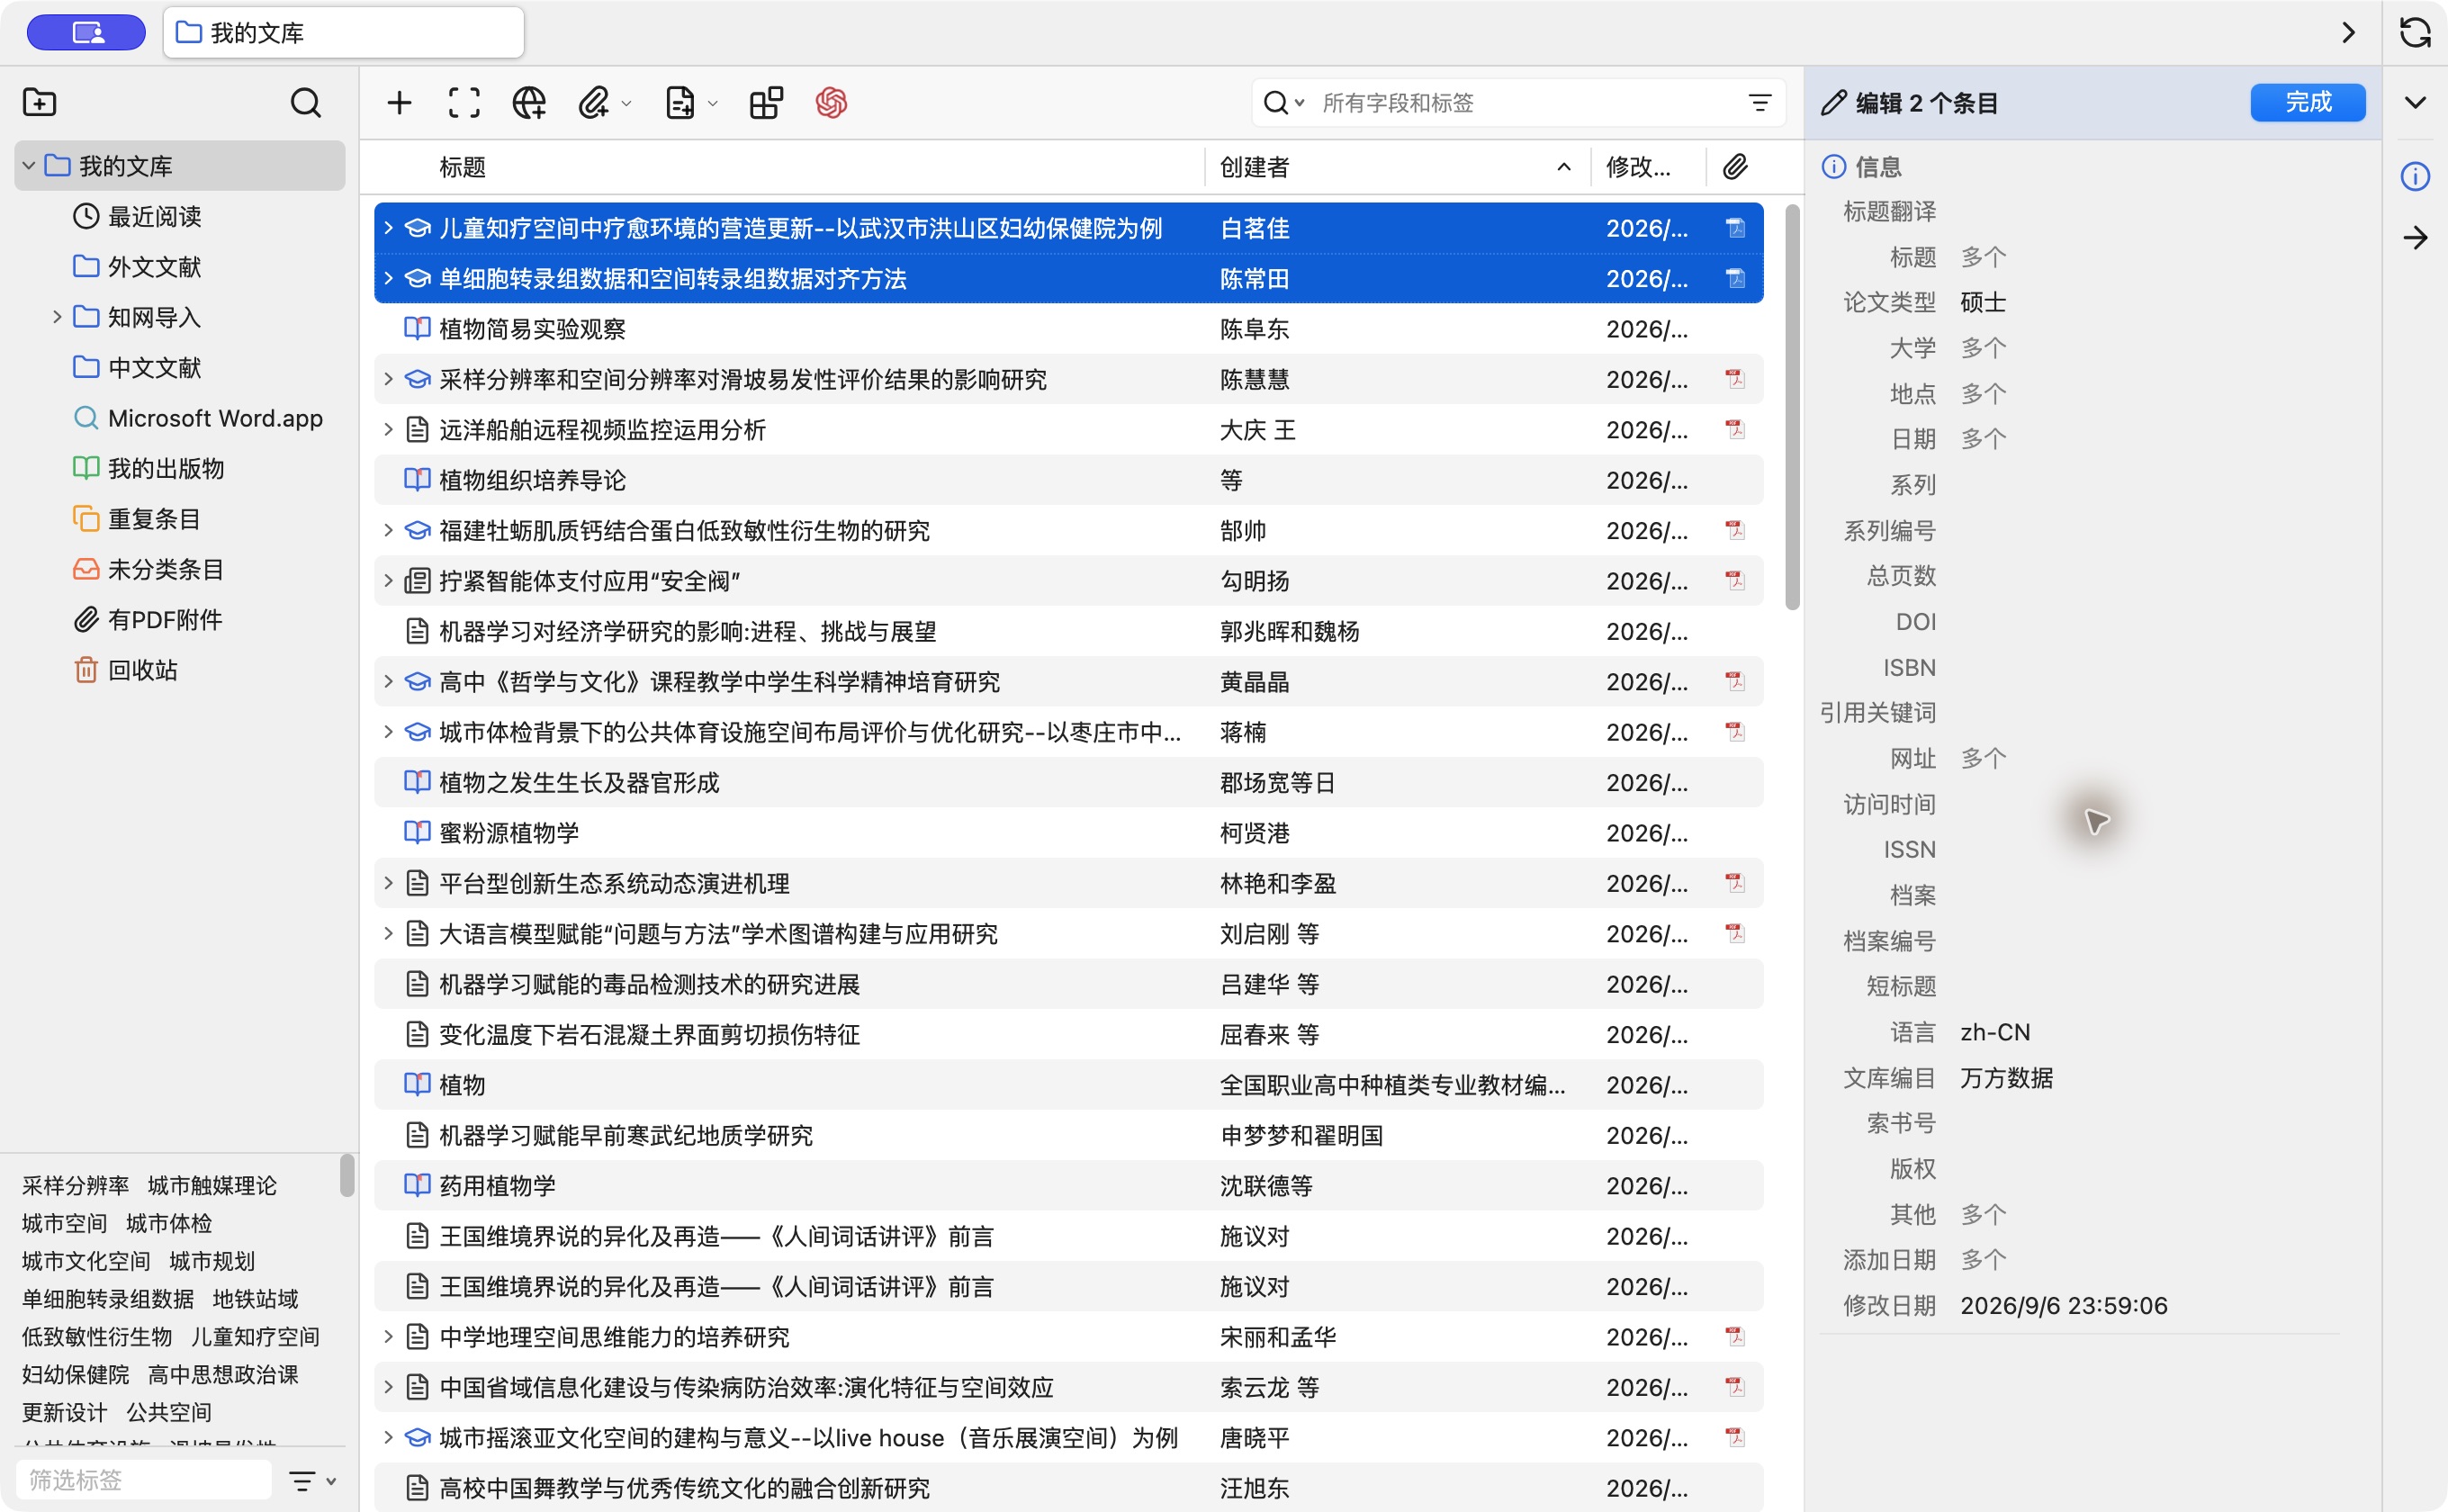Viewport: 2448px width, 1512px height.
Task: Expand row 采样分辨率和空间分辨率对滑坡易发性评价结果的影响研究
Action: (388, 379)
